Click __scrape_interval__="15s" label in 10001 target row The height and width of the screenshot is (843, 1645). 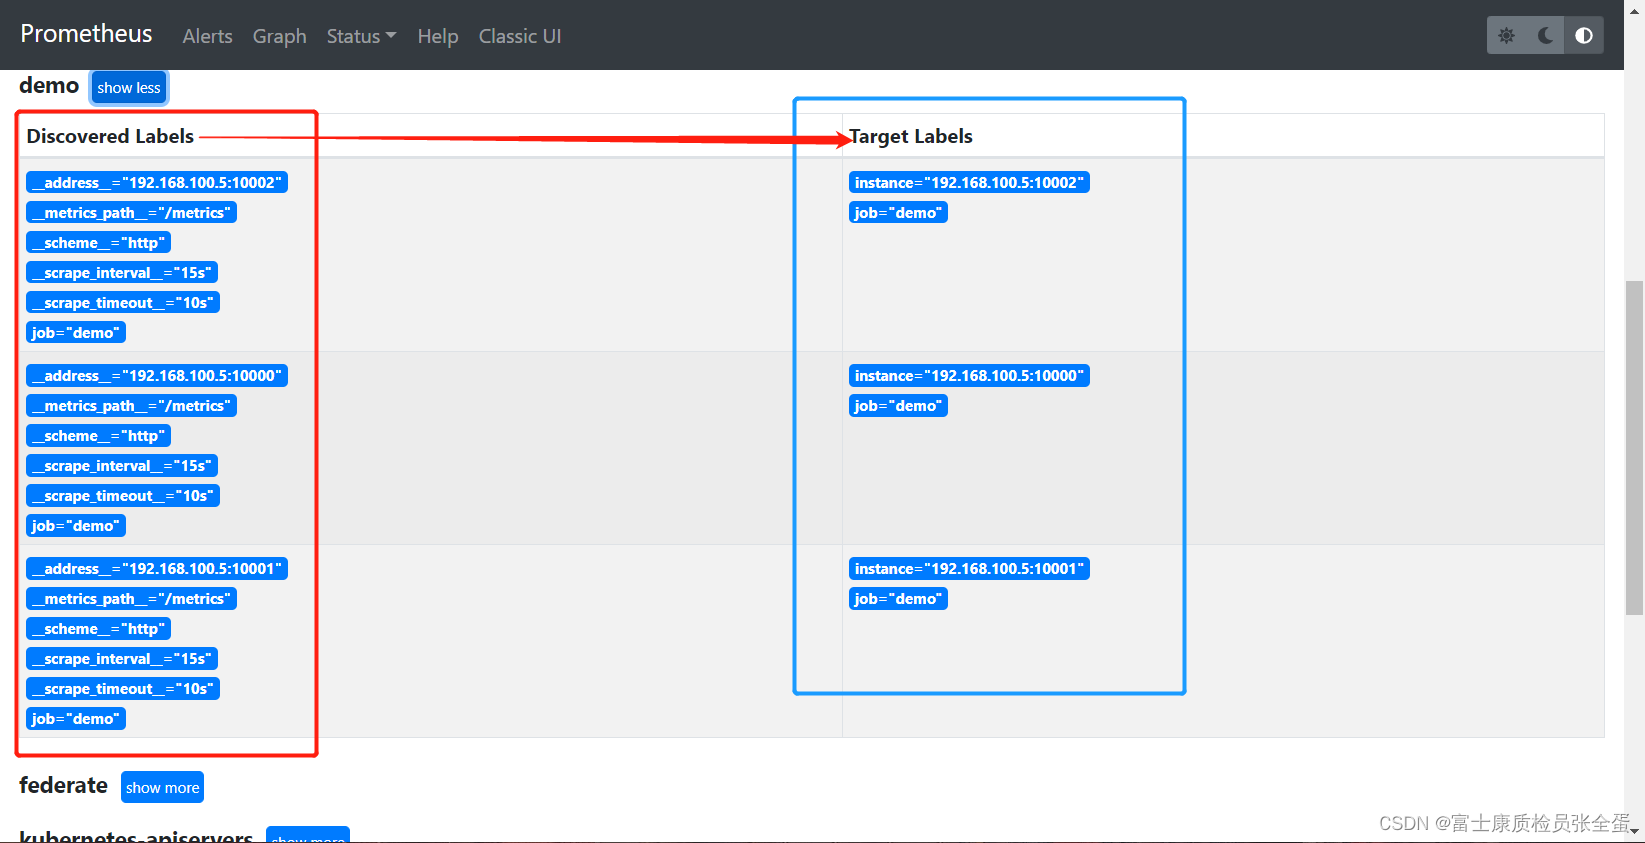[122, 659]
